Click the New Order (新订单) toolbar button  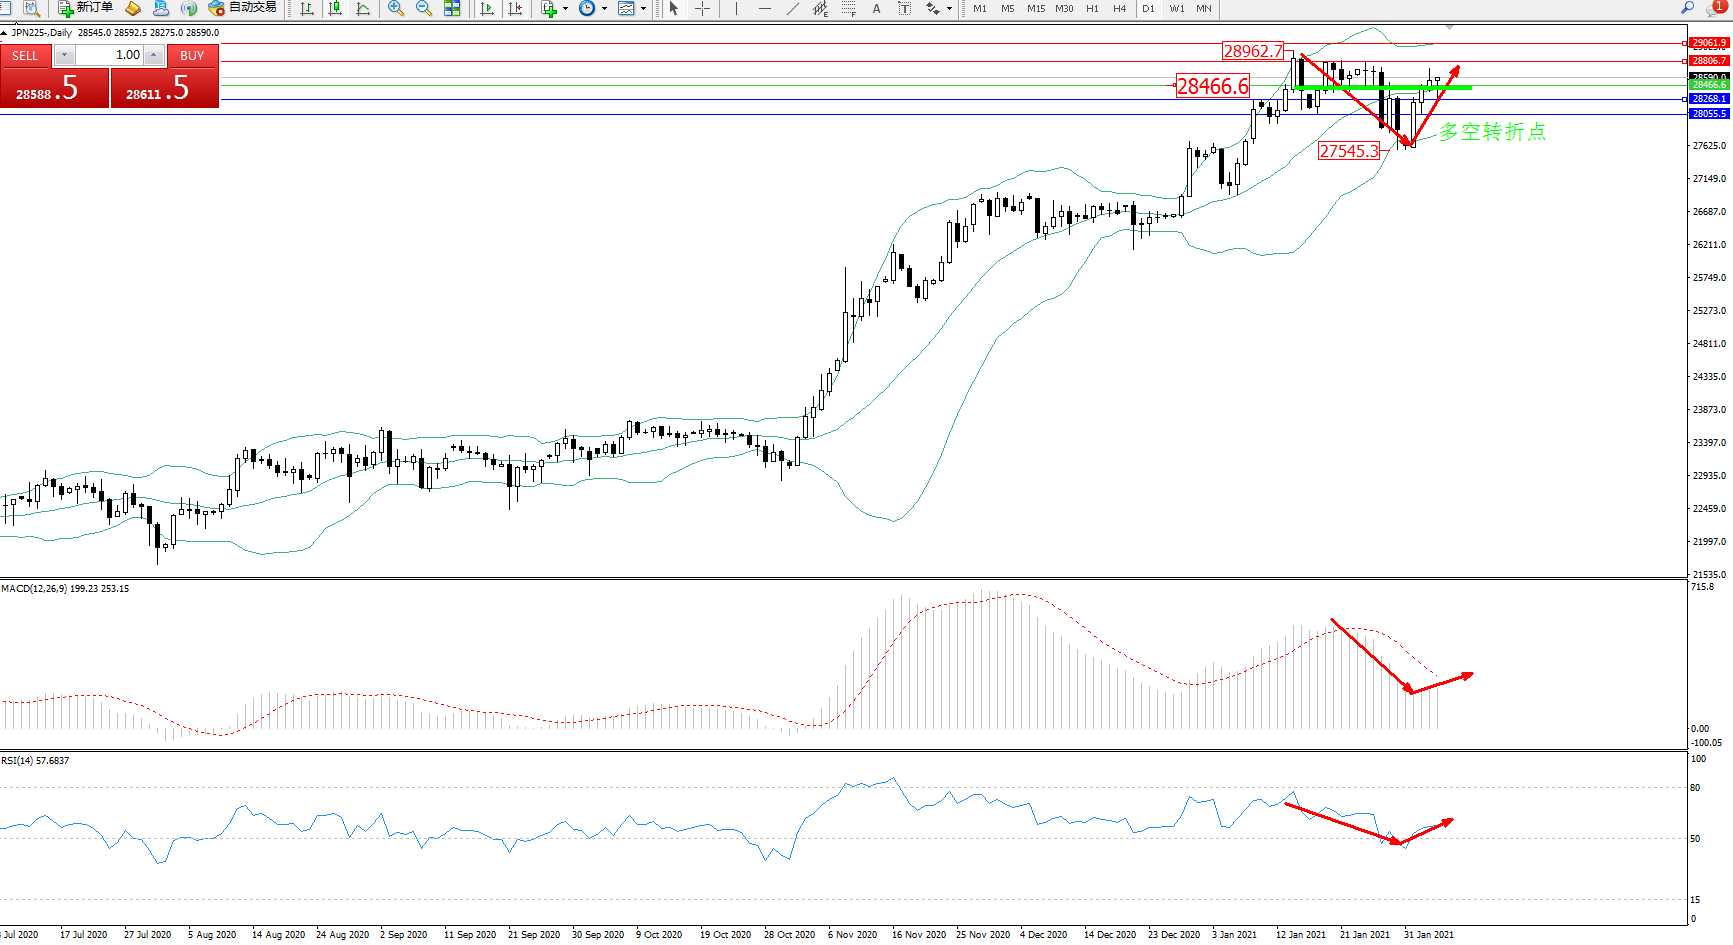(x=85, y=8)
